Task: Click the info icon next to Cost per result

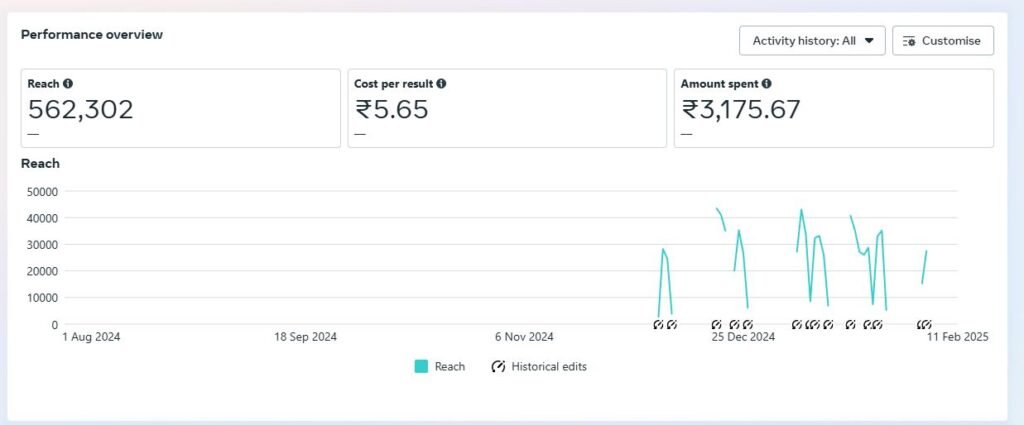Action: tap(441, 85)
